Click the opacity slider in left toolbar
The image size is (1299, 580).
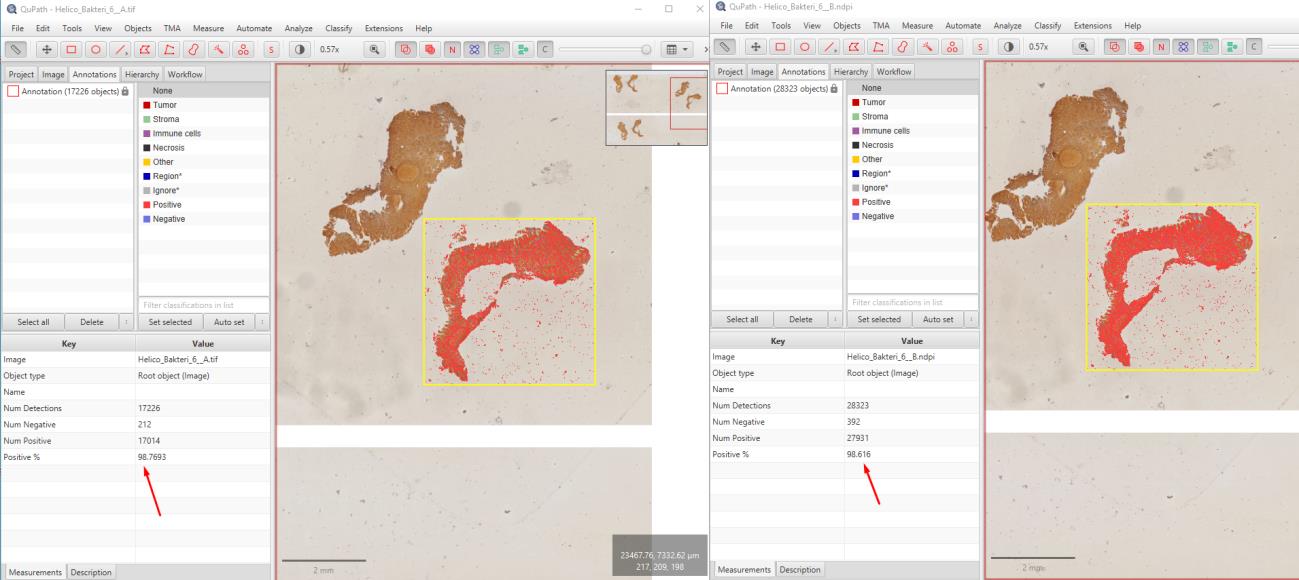(x=606, y=48)
